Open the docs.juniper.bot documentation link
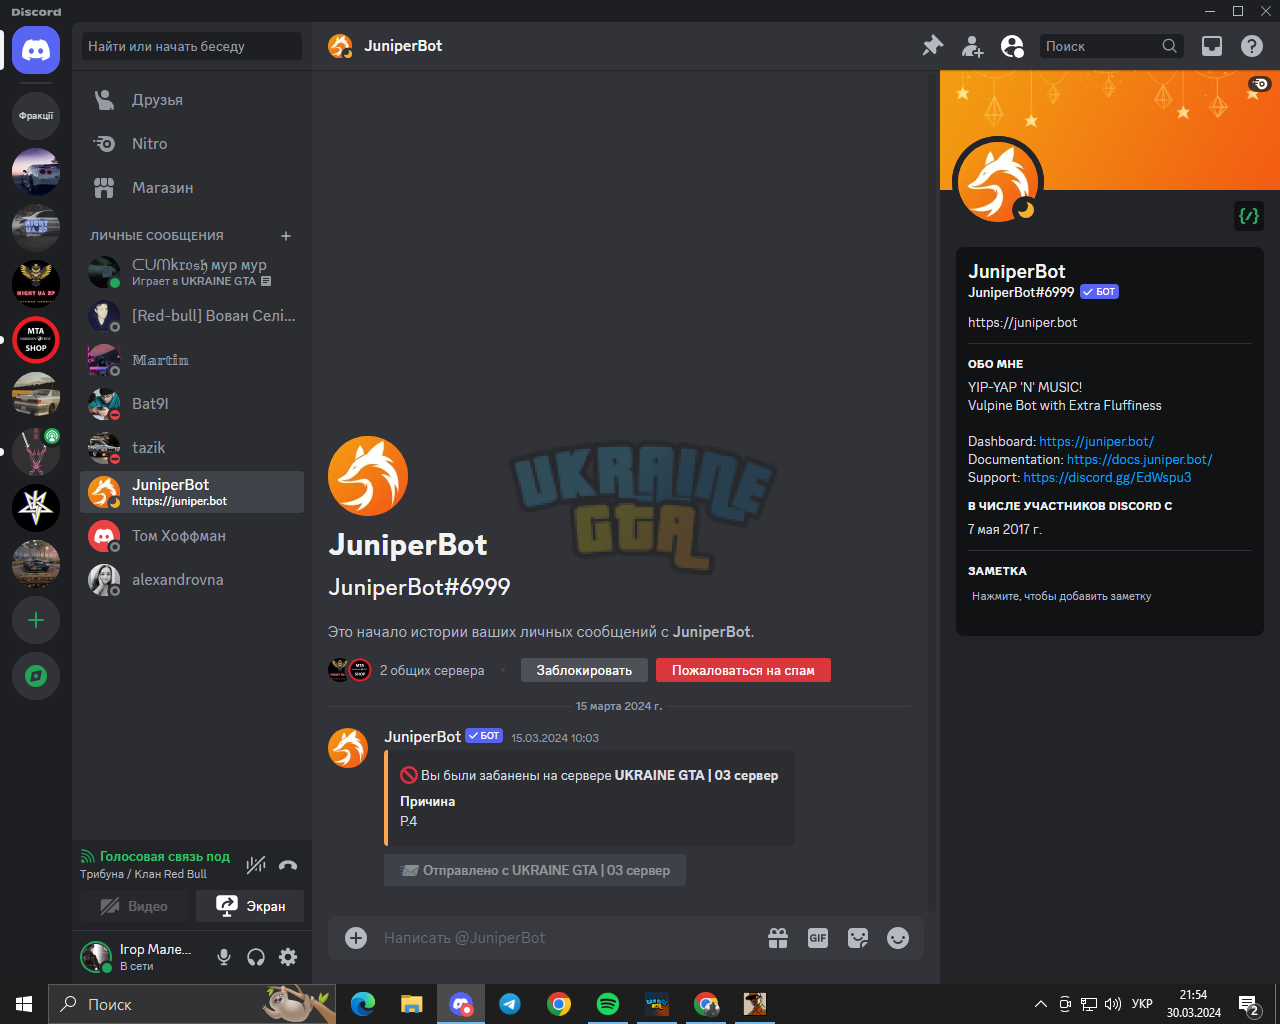 pos(1140,459)
